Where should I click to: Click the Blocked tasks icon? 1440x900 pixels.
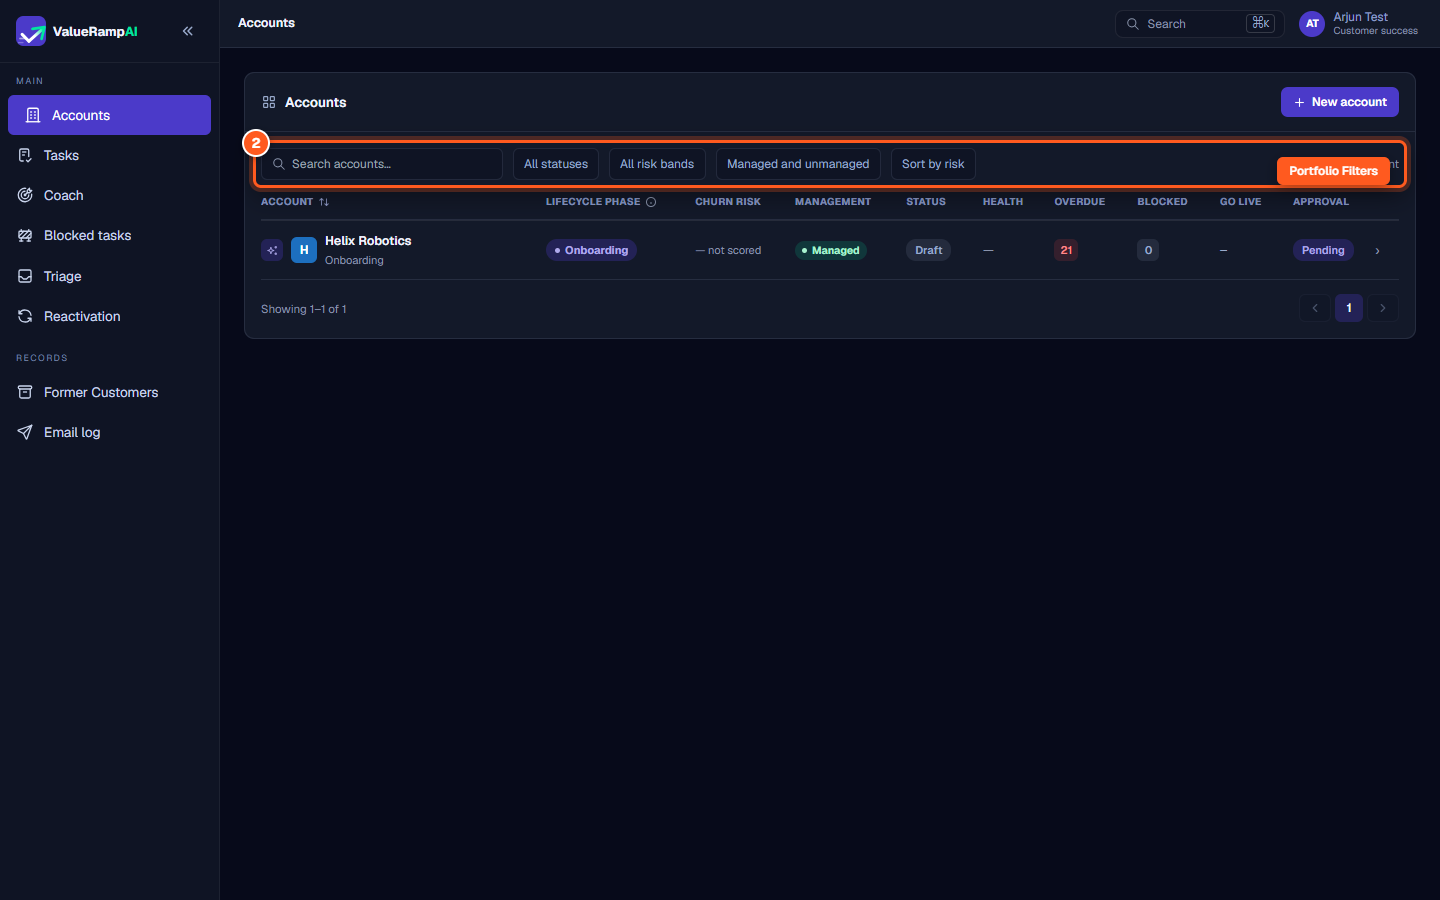point(25,235)
